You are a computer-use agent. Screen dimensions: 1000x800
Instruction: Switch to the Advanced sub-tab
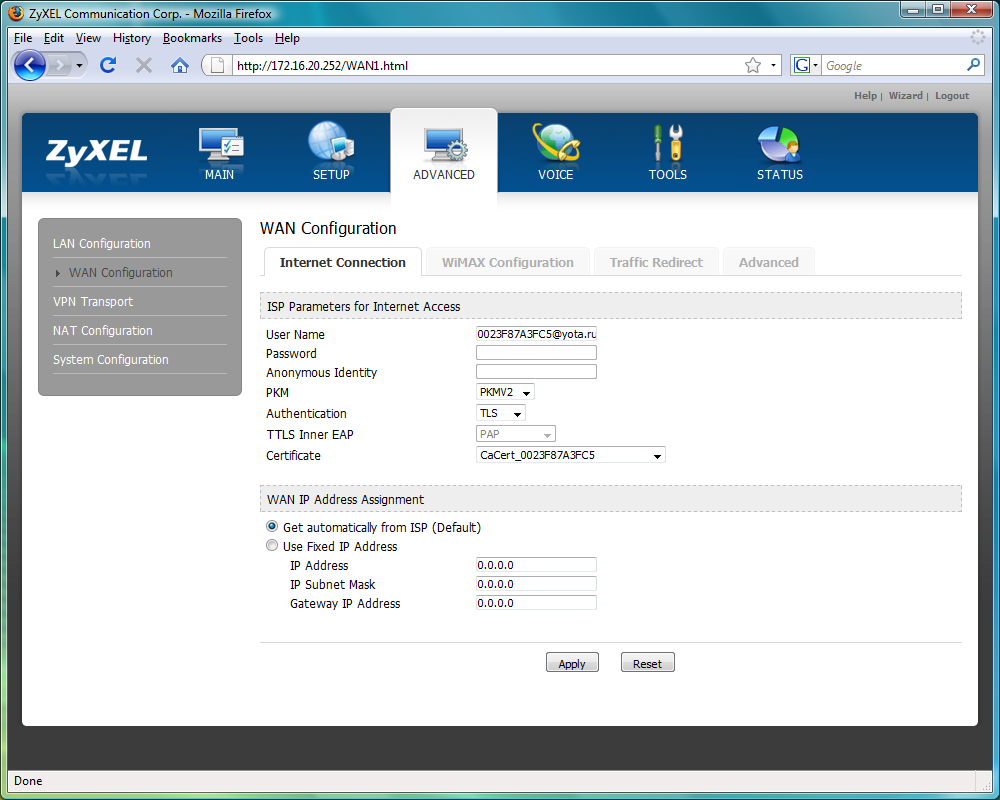(768, 262)
